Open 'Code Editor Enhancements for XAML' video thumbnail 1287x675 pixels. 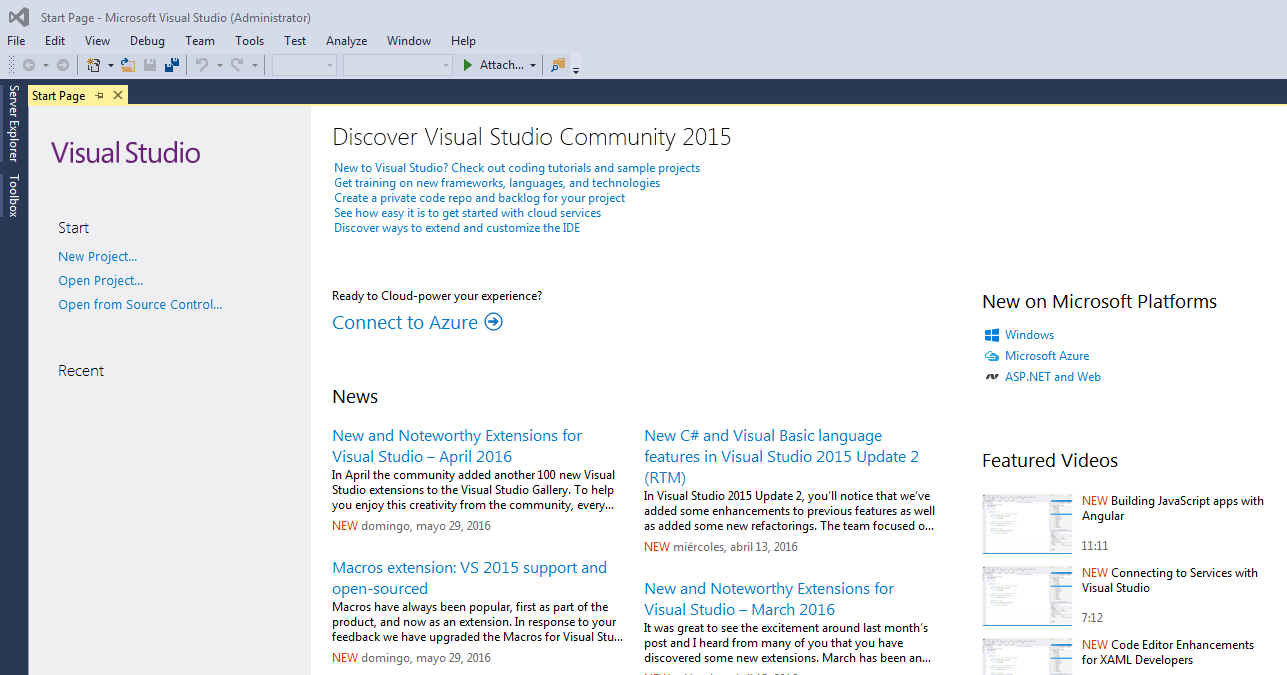(1028, 657)
